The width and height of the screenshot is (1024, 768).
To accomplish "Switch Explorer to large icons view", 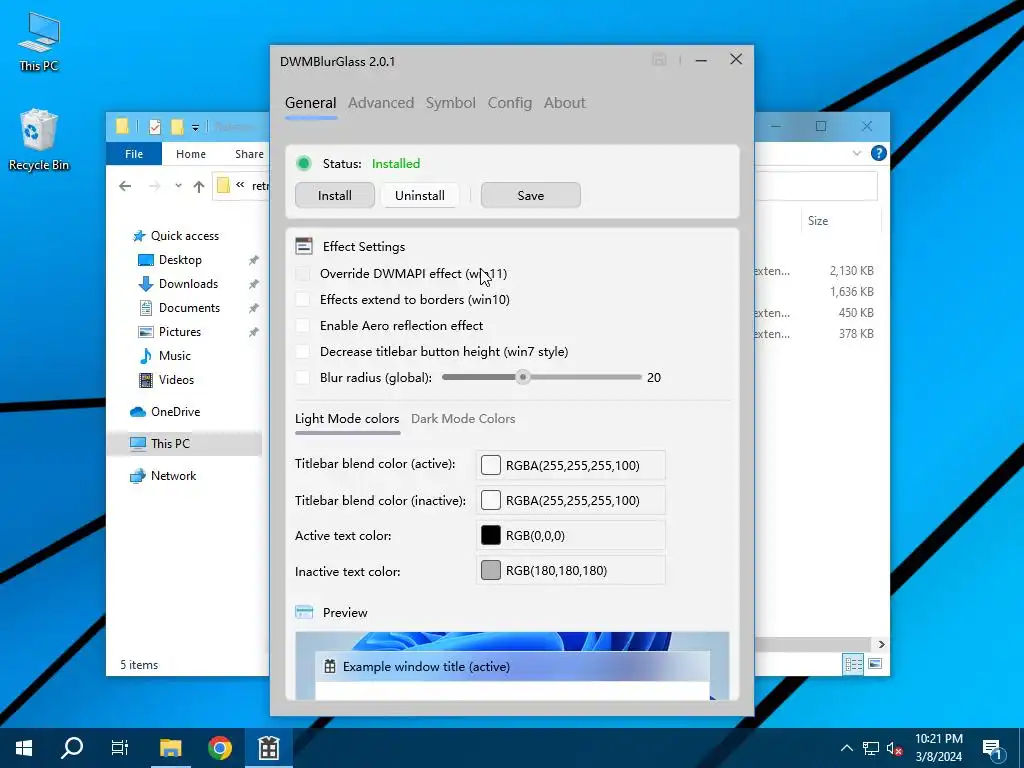I will [x=875, y=664].
